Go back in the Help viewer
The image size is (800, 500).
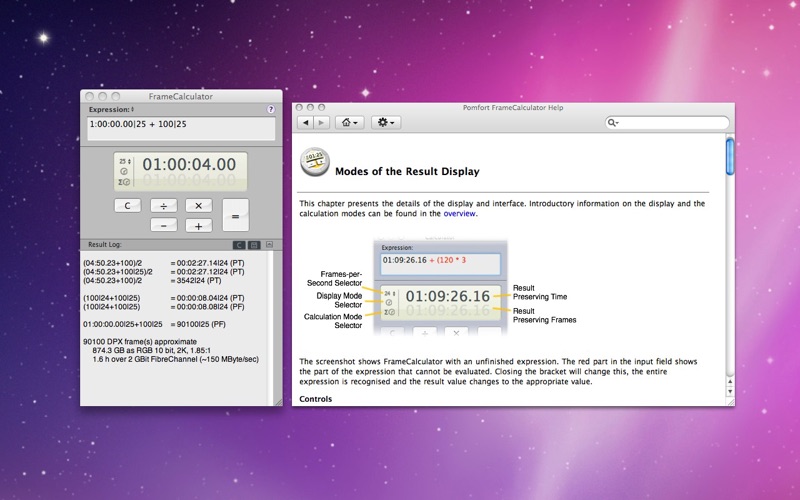click(x=306, y=122)
